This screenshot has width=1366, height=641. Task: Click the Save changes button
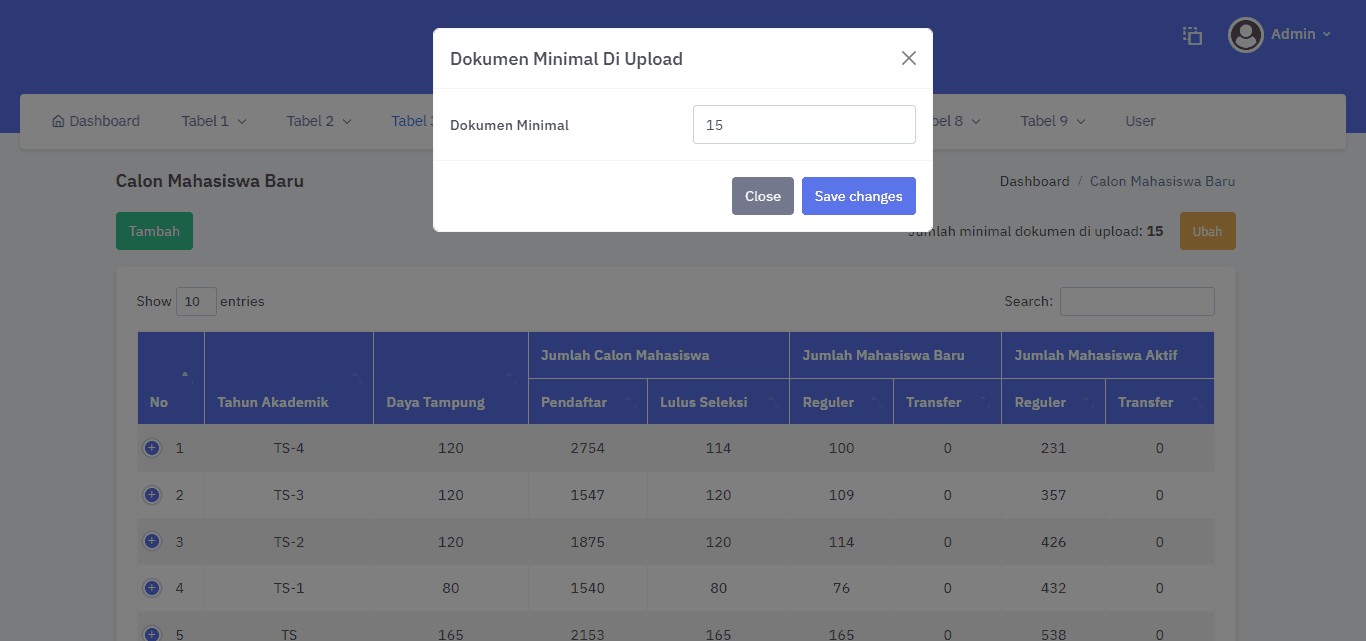pos(858,196)
